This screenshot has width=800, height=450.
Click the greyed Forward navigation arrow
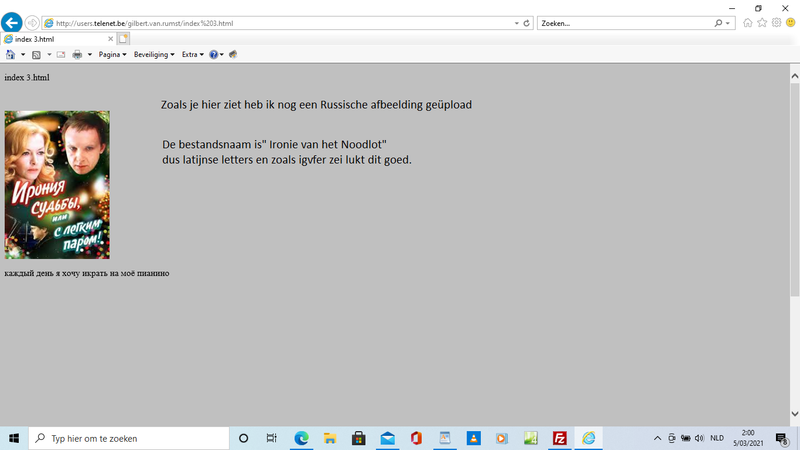pyautogui.click(x=32, y=23)
